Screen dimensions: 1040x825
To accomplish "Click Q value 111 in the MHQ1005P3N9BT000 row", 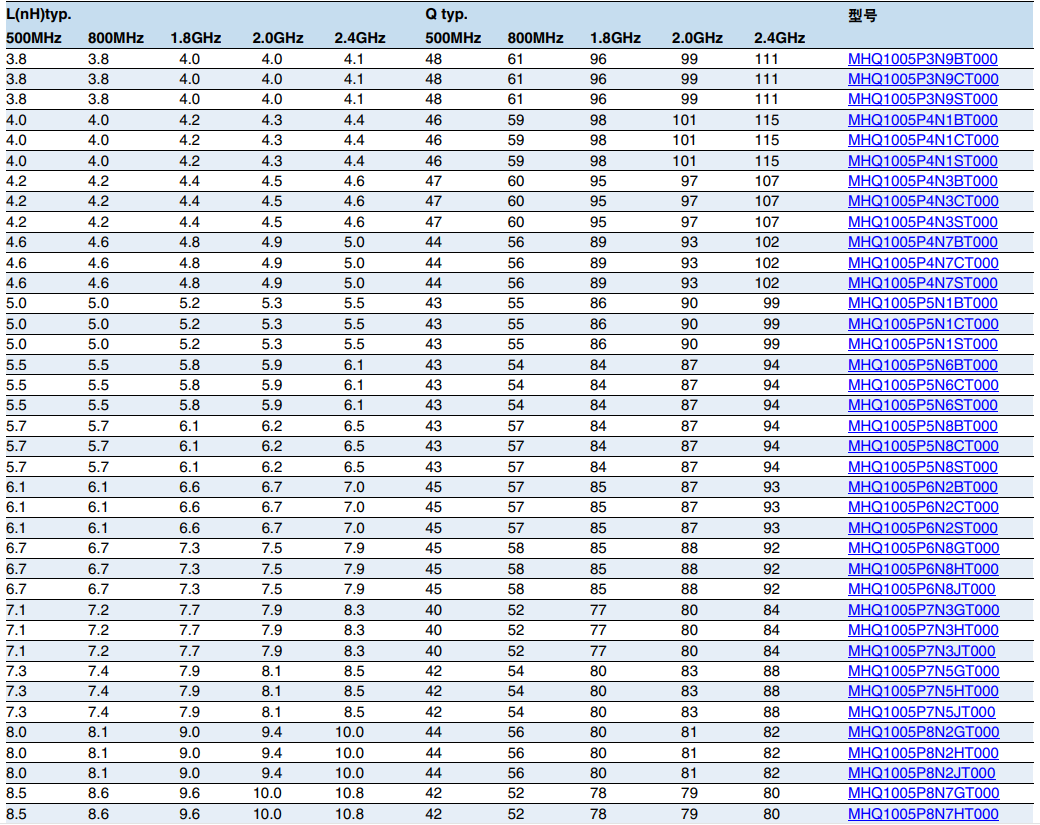I will coord(766,59).
